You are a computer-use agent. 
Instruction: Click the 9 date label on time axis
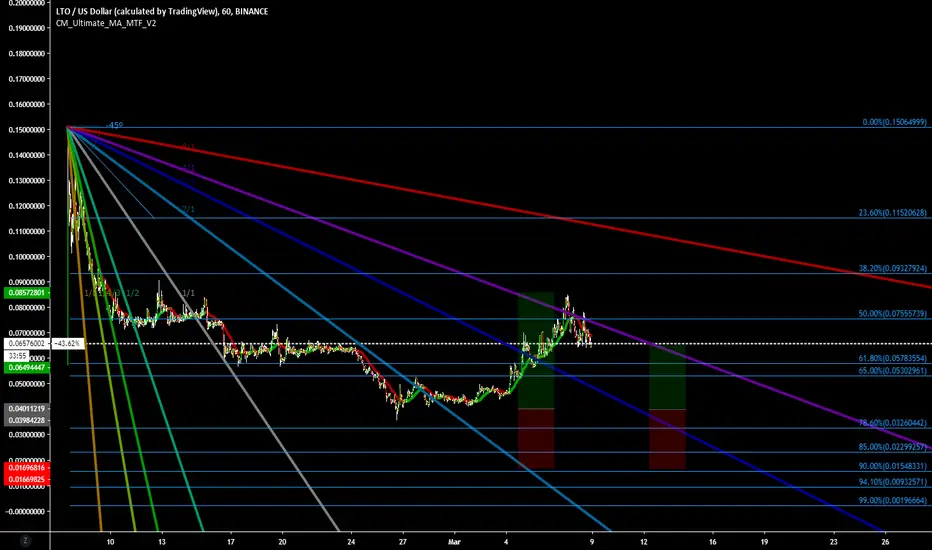click(x=592, y=542)
